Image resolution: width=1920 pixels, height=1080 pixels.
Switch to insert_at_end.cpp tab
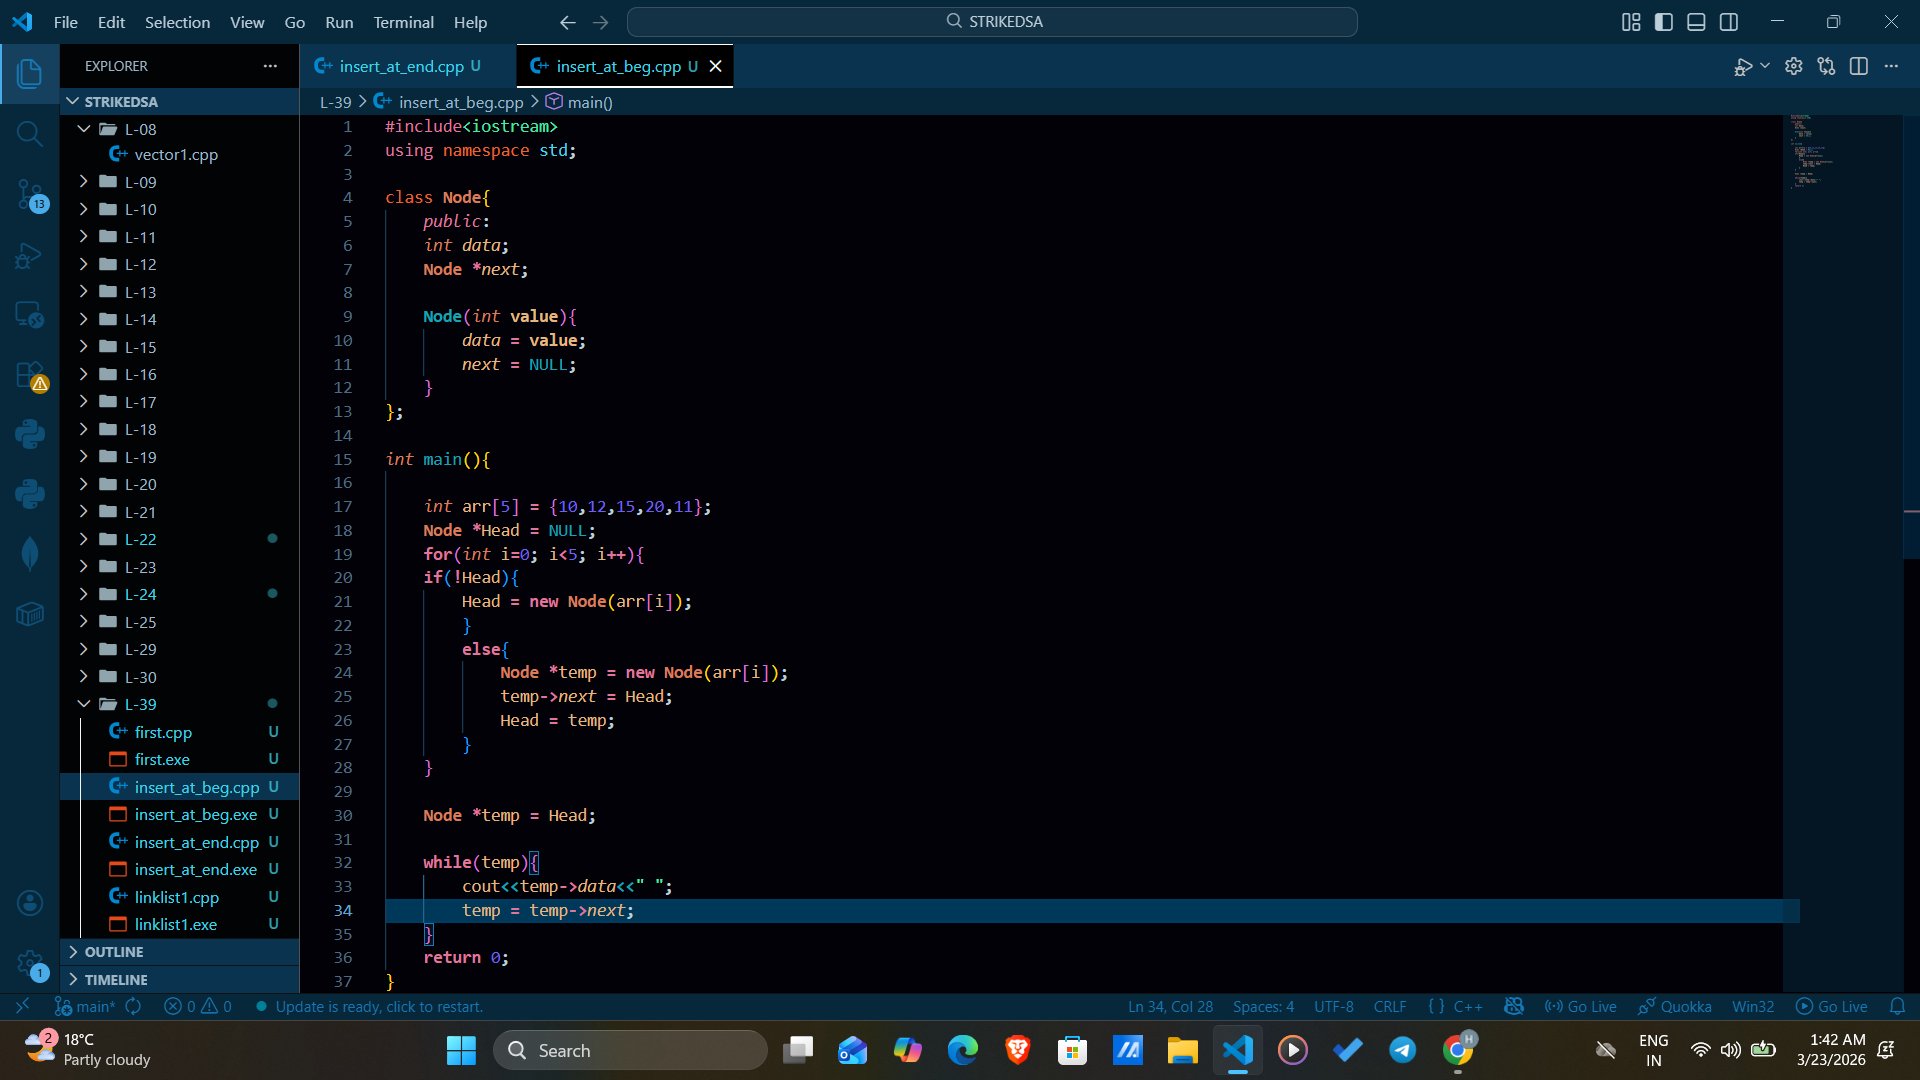(401, 66)
